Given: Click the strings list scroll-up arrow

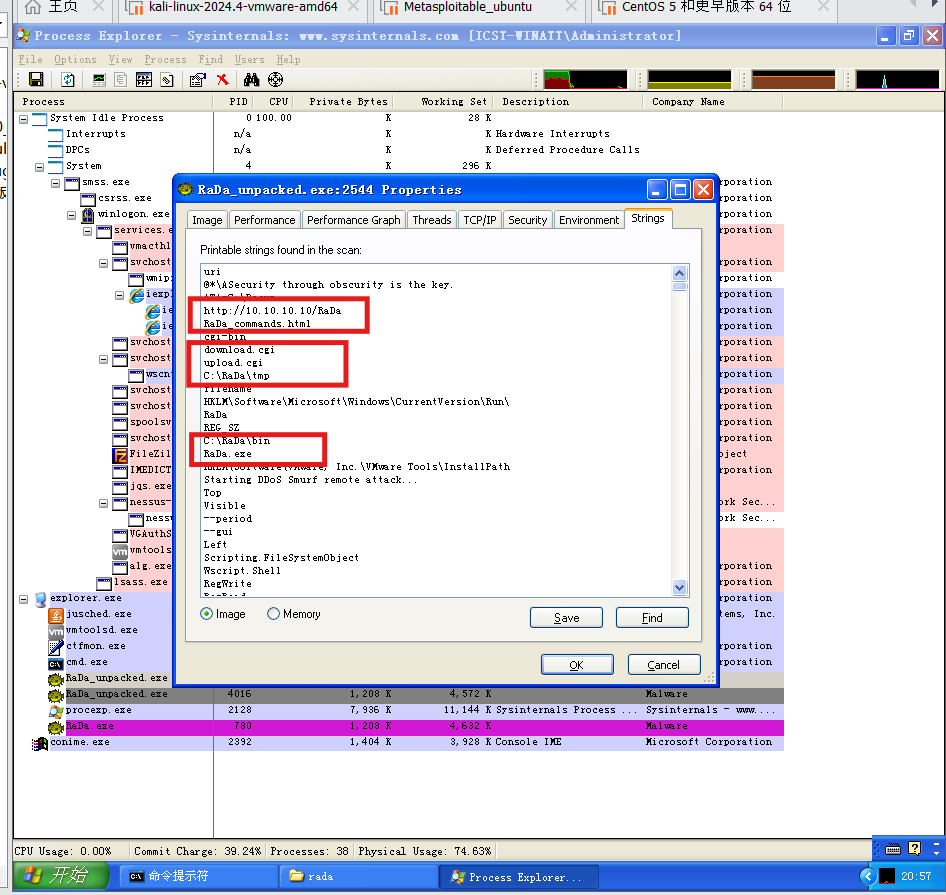Looking at the screenshot, I should click(679, 273).
